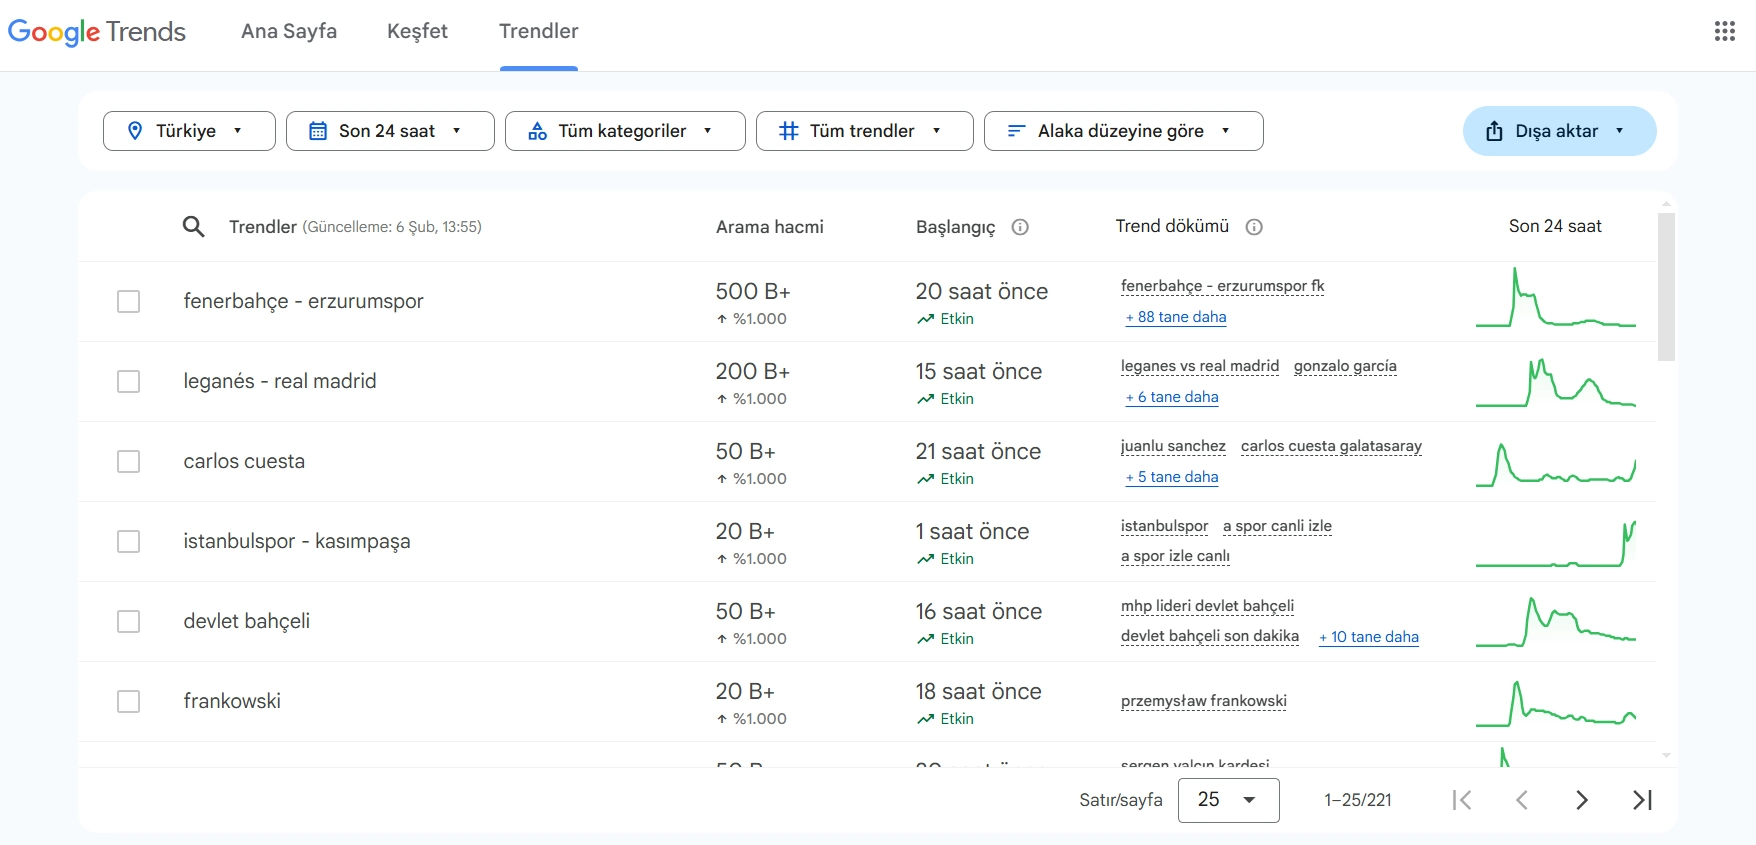Select the leganés - real madrid checkbox
Screen dimensions: 1756x845
[128, 381]
